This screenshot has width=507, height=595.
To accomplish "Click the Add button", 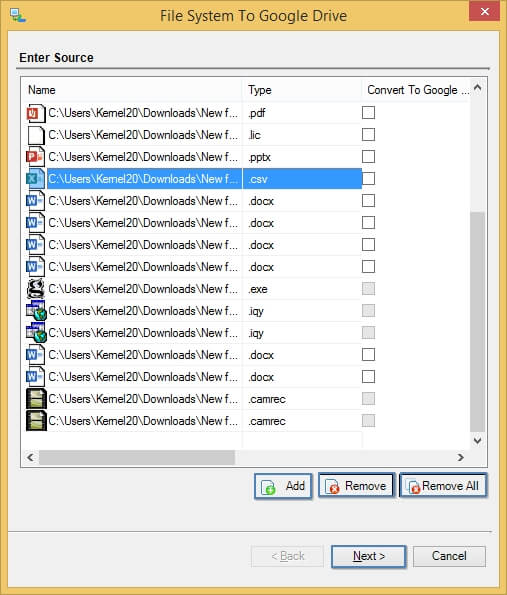I will pos(283,486).
